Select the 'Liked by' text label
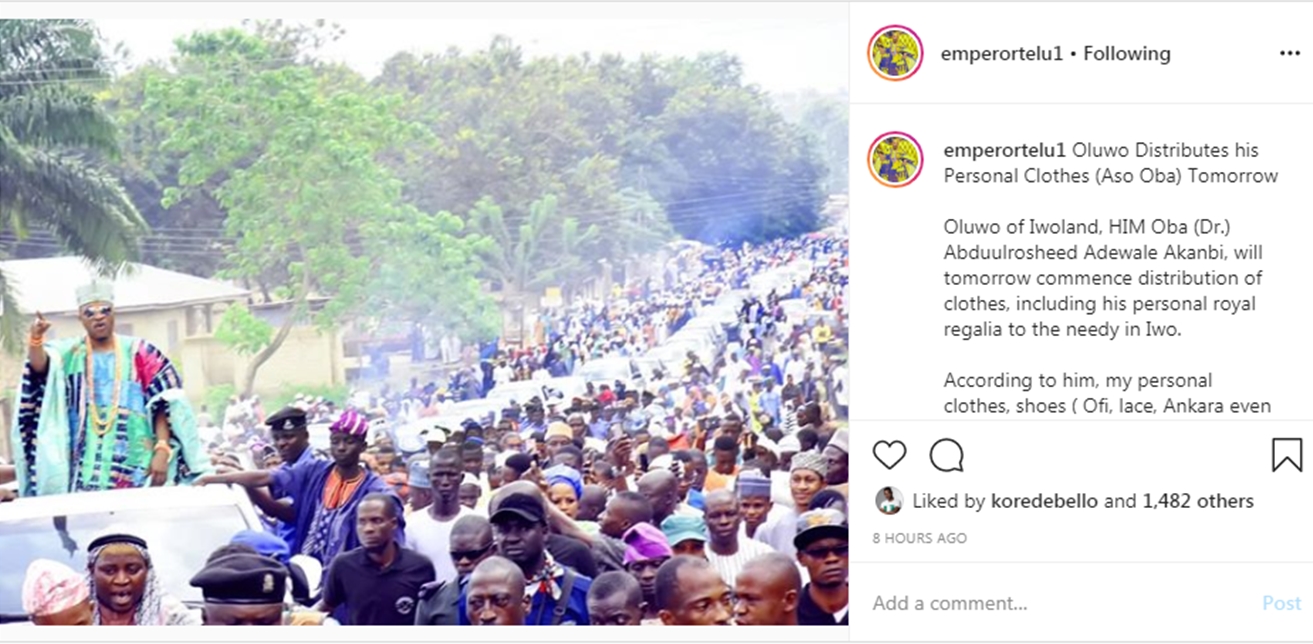This screenshot has height=644, width=1313. (x=948, y=501)
